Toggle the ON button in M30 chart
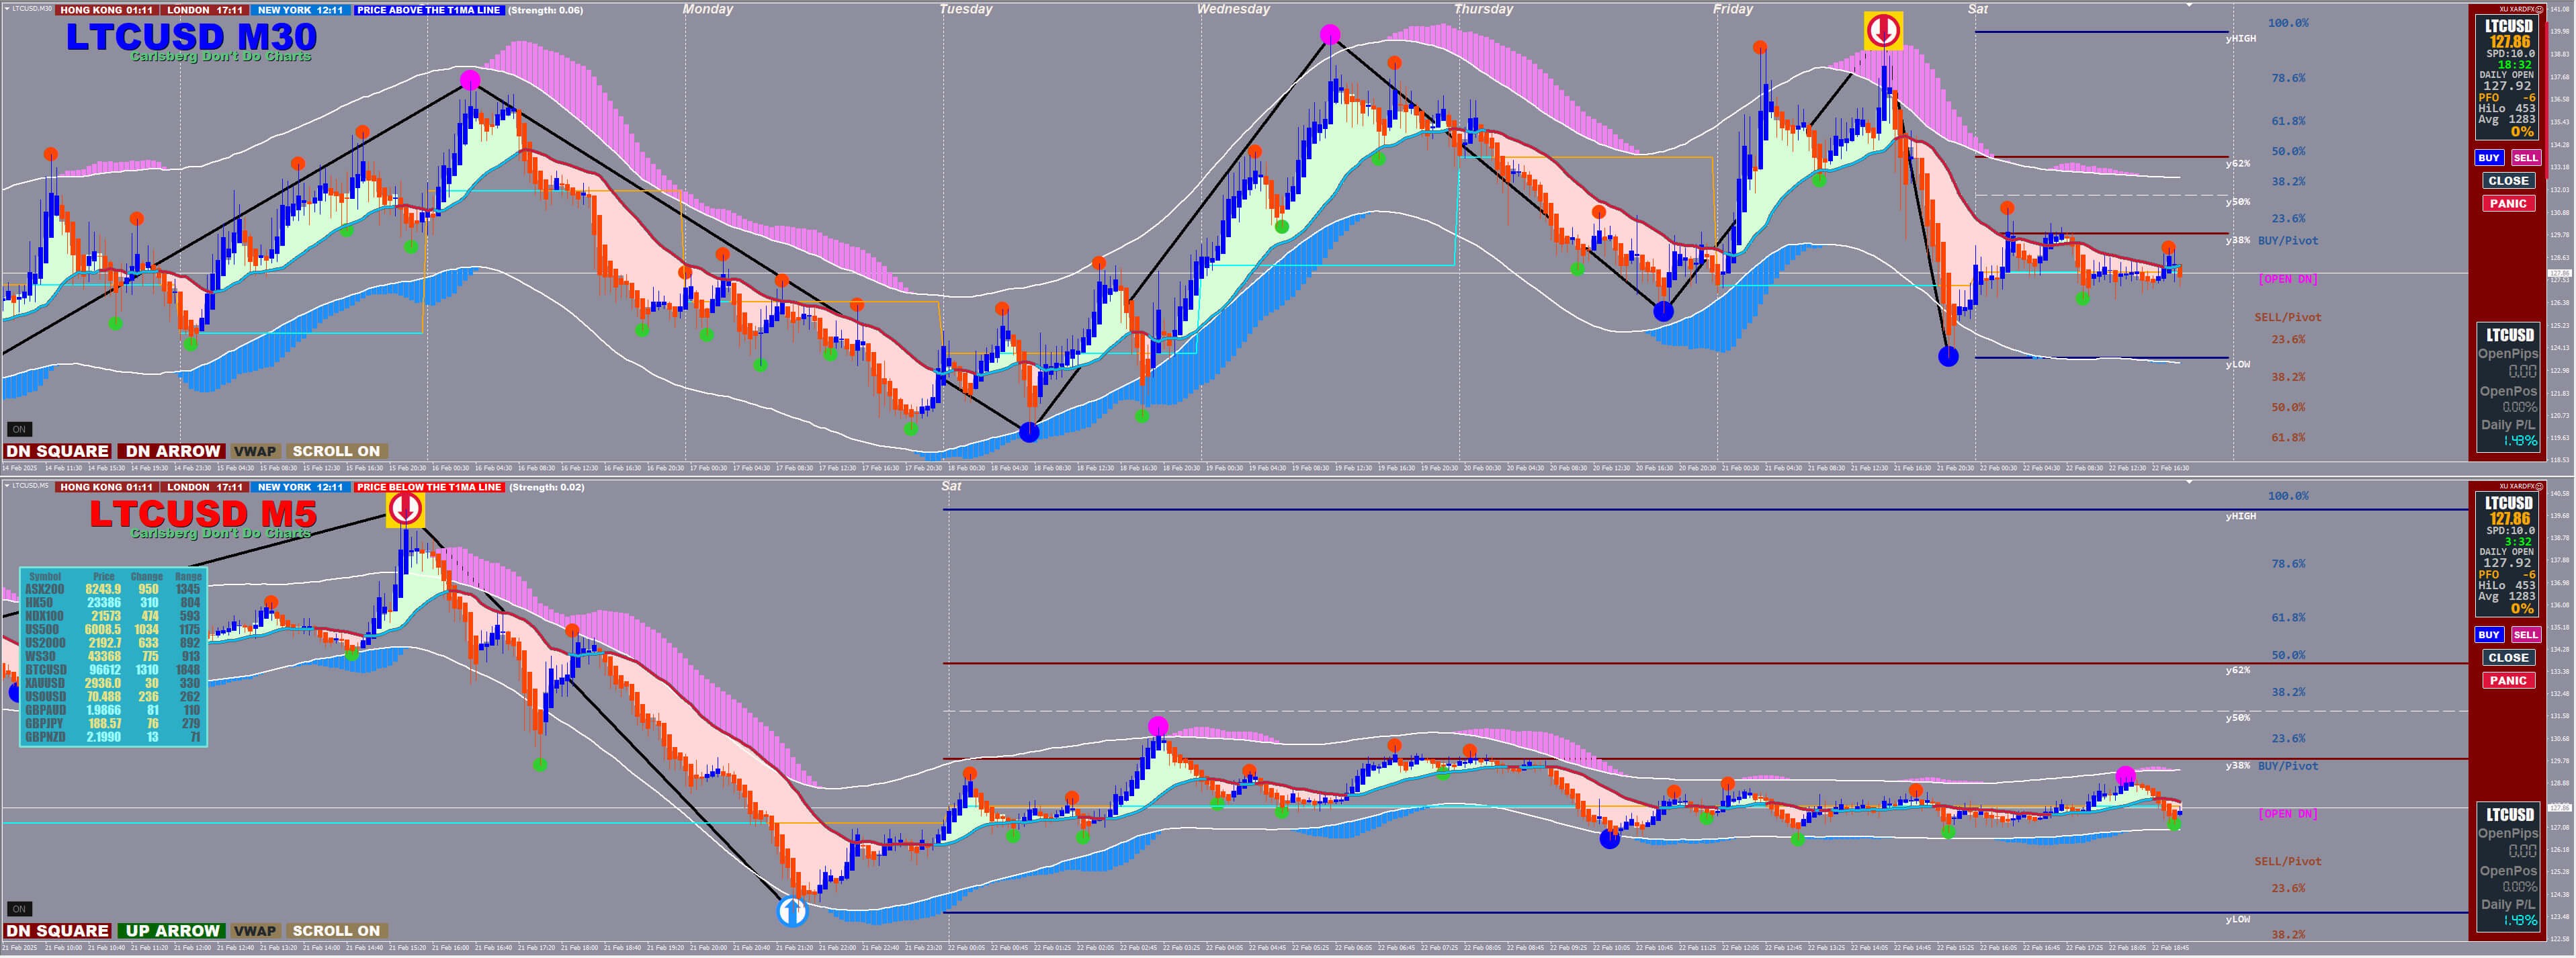 coord(19,429)
